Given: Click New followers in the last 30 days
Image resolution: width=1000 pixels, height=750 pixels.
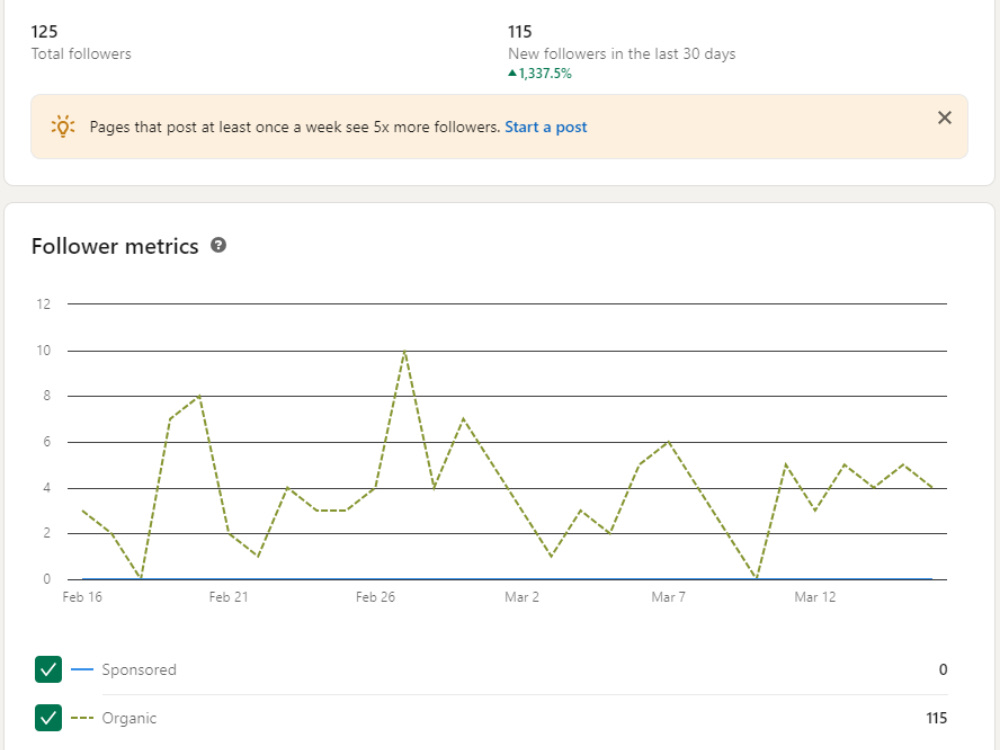Looking at the screenshot, I should [622, 54].
